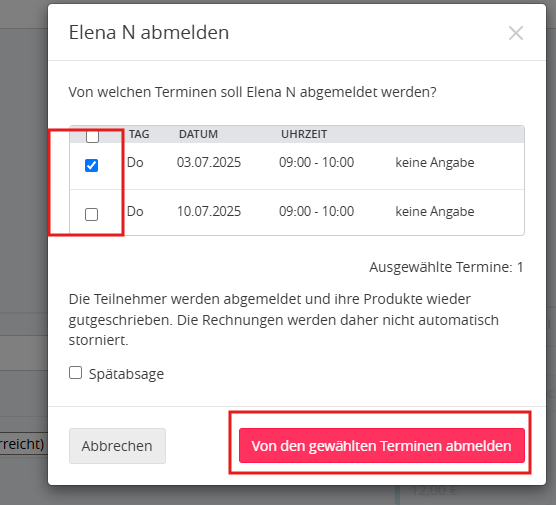Click the Spätabsage label text
Image resolution: width=556 pixels, height=505 pixels.
(x=126, y=374)
